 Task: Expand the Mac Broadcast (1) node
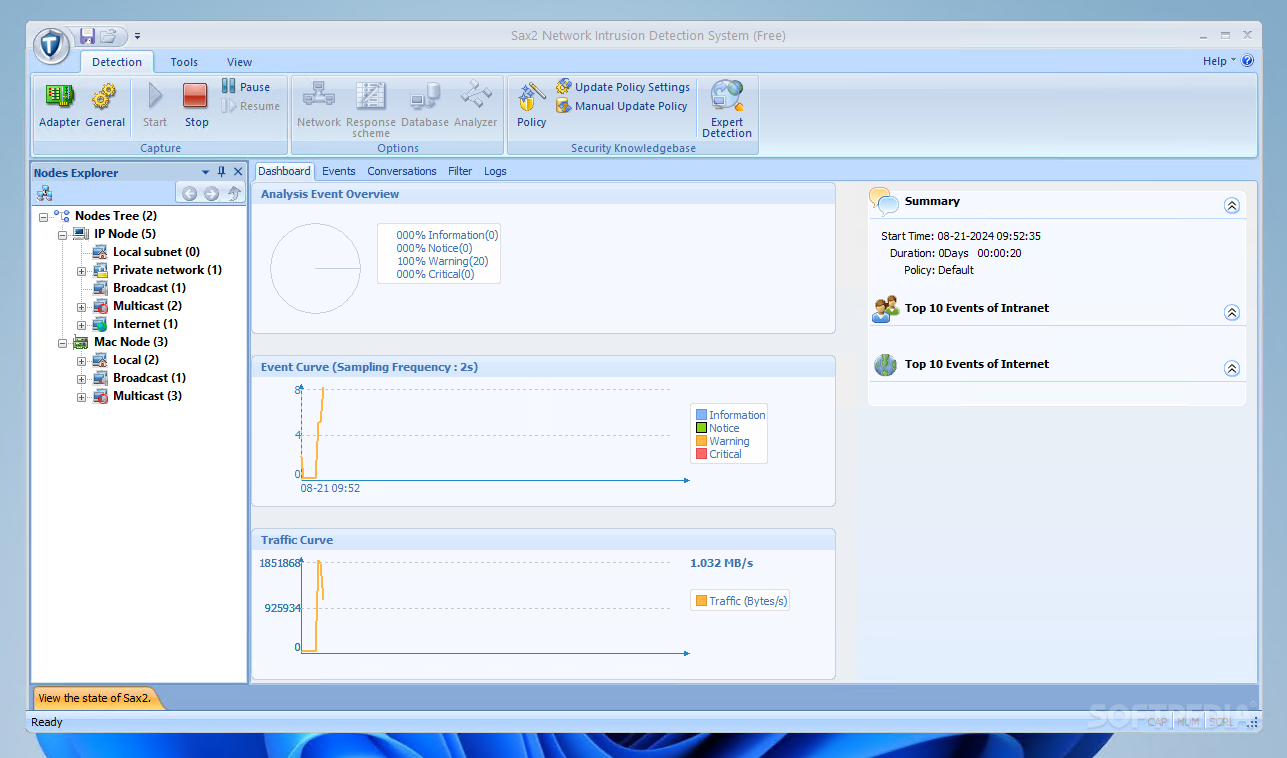[x=81, y=378]
